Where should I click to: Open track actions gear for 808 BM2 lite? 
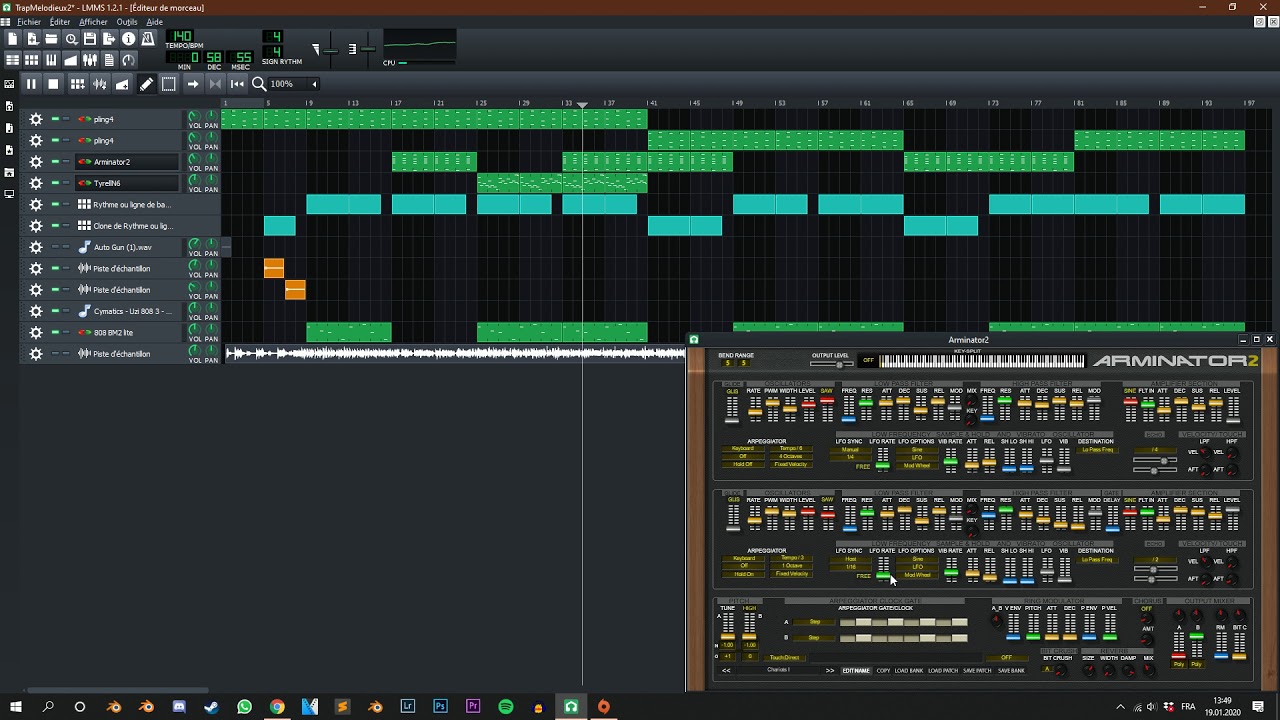[x=36, y=332]
